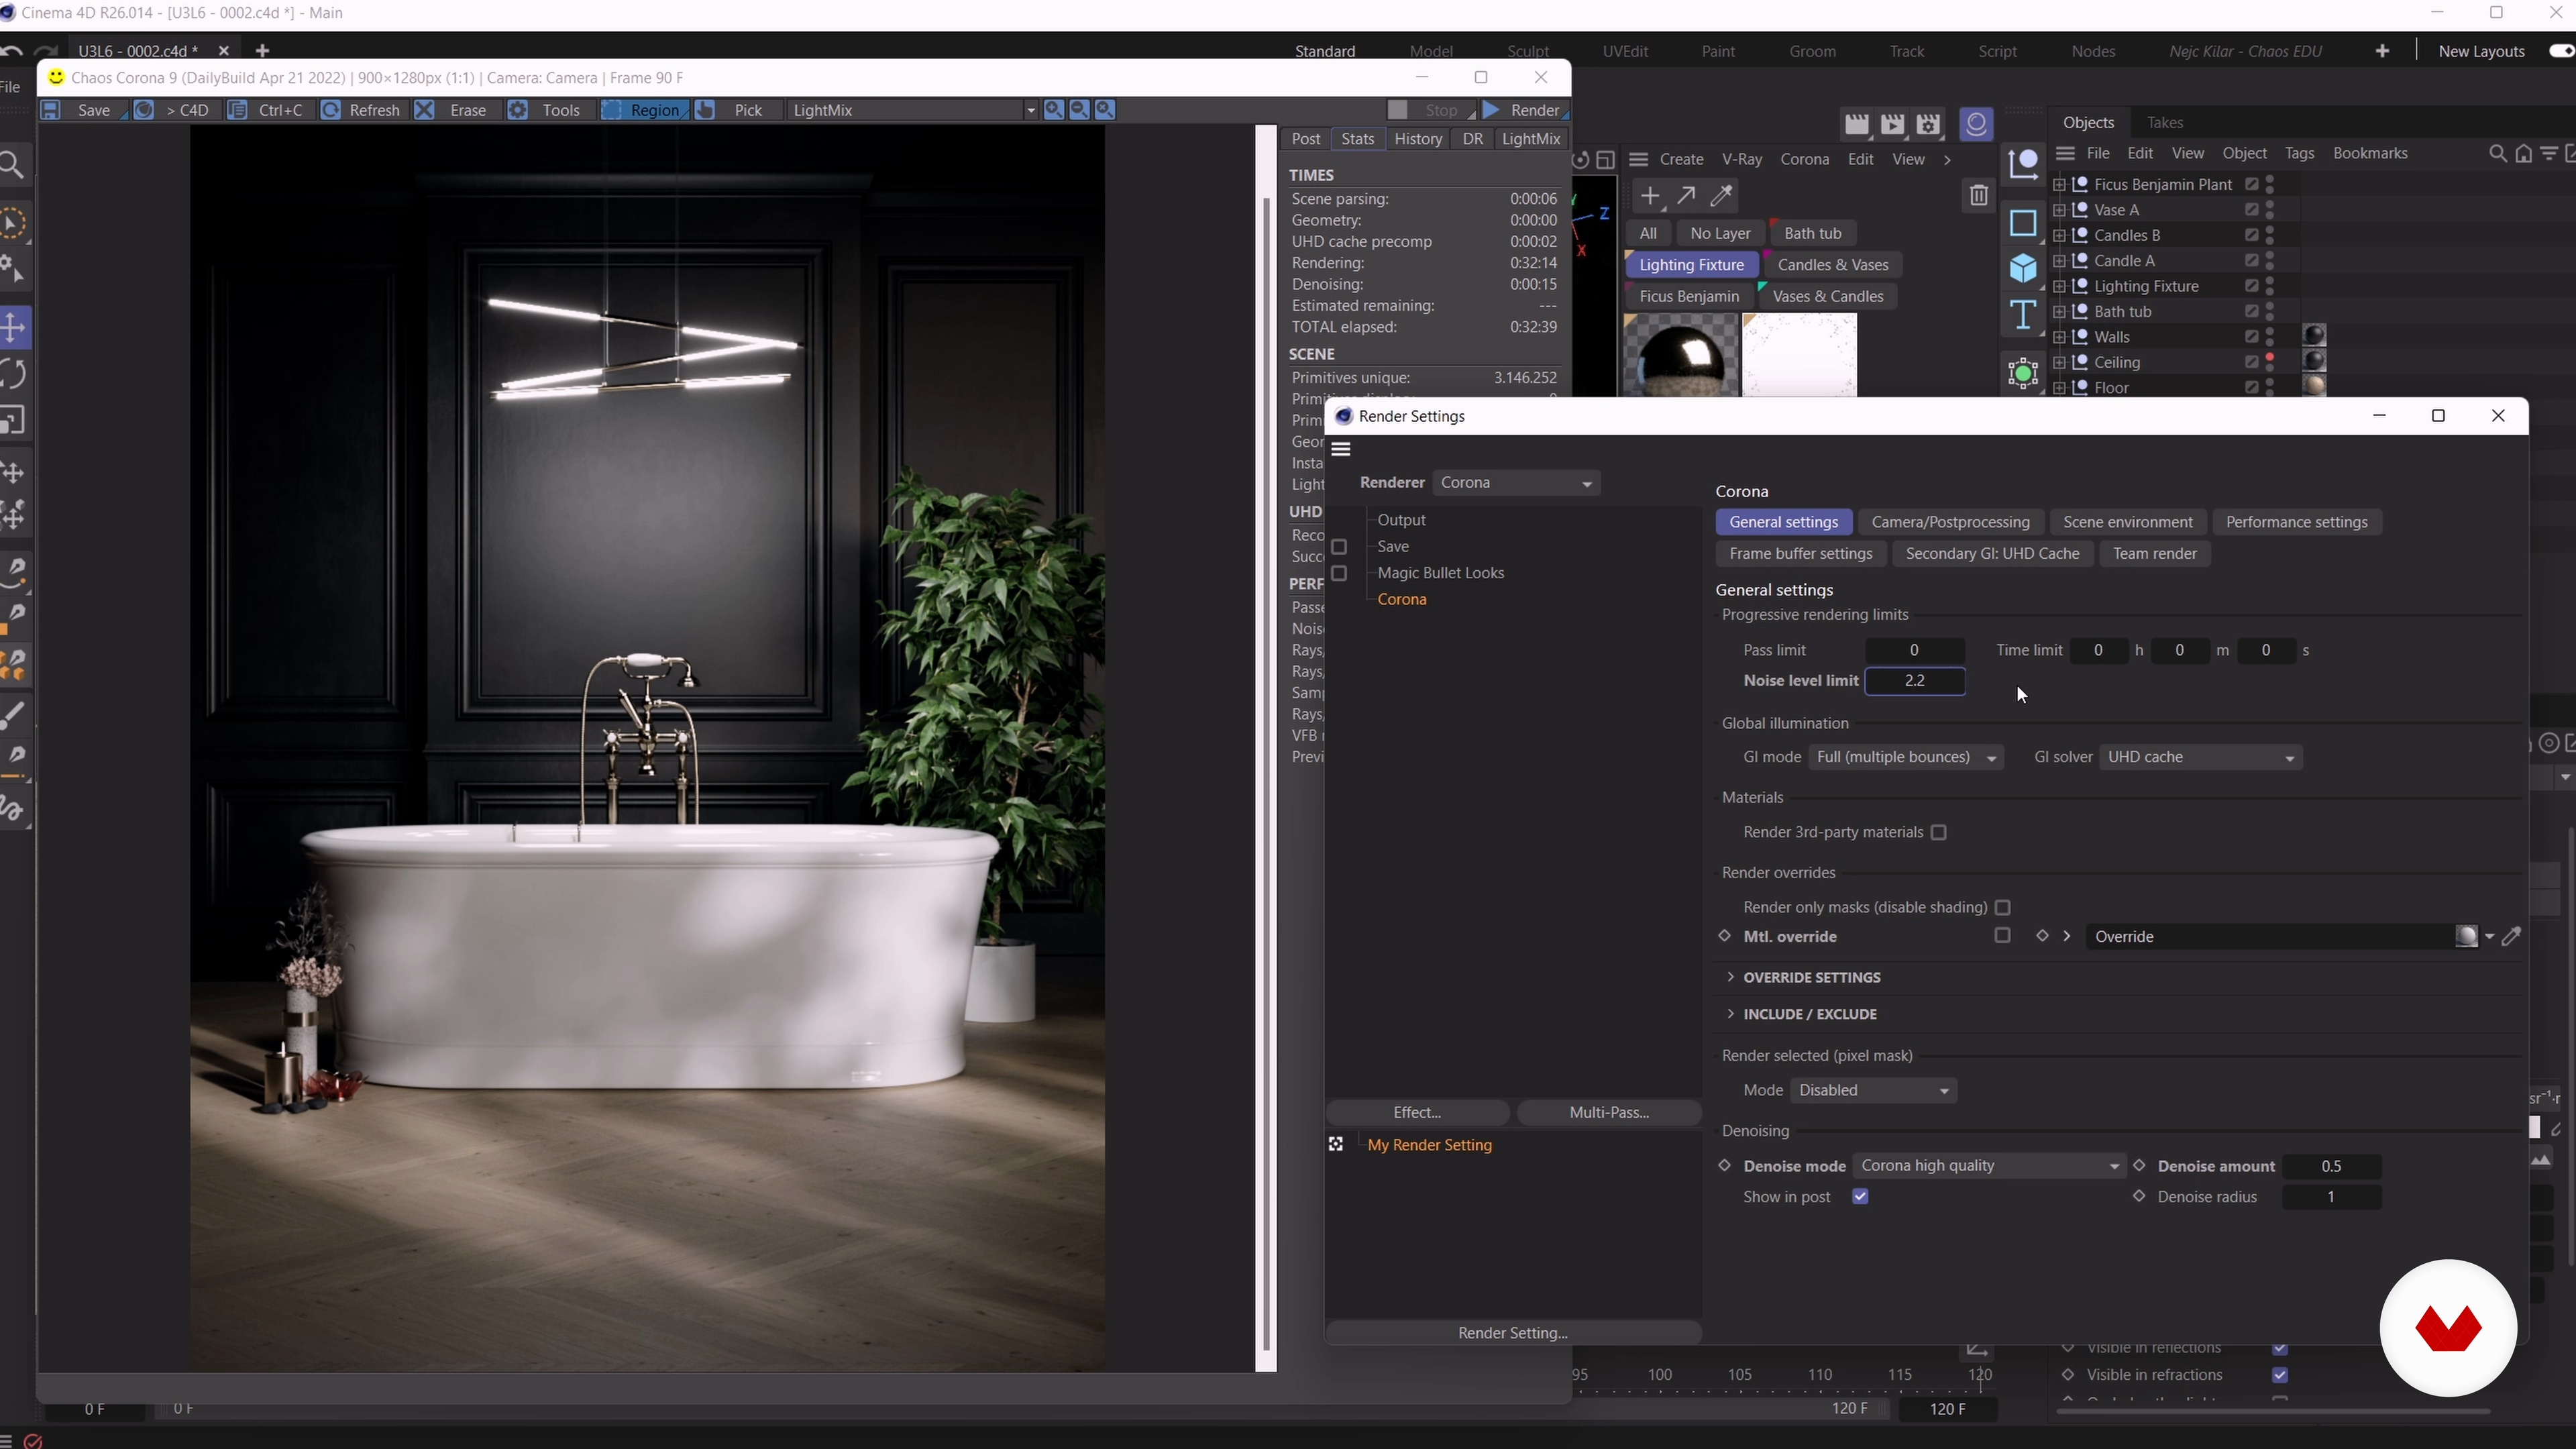This screenshot has width=2576, height=1449.
Task: Select the cube primitive icon
Action: [x=2023, y=268]
